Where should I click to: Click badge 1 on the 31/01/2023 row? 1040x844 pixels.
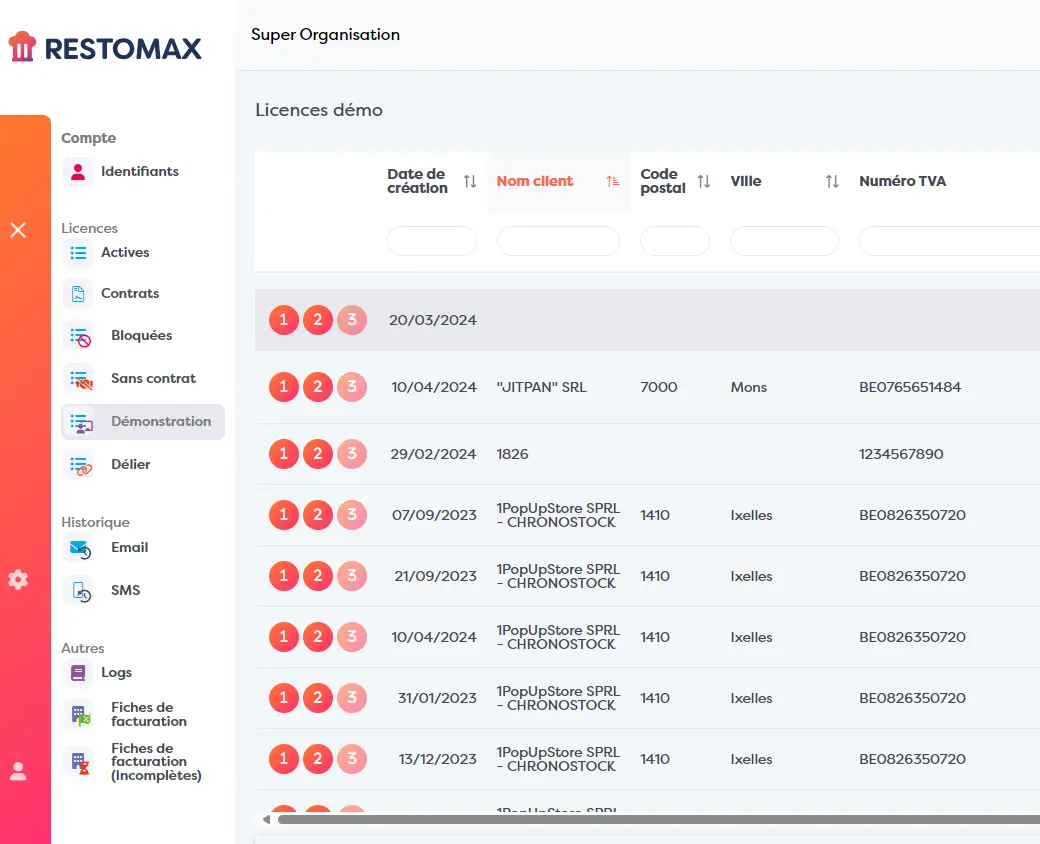click(284, 698)
